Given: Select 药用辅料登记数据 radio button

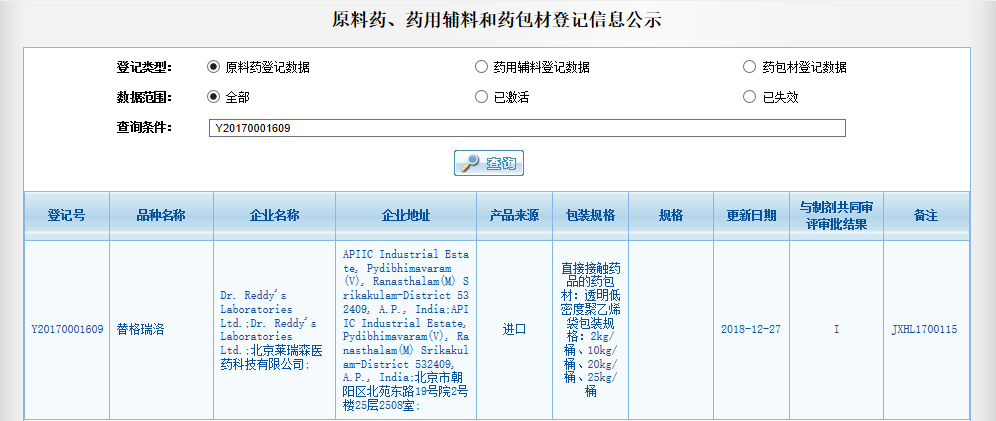Looking at the screenshot, I should point(481,67).
